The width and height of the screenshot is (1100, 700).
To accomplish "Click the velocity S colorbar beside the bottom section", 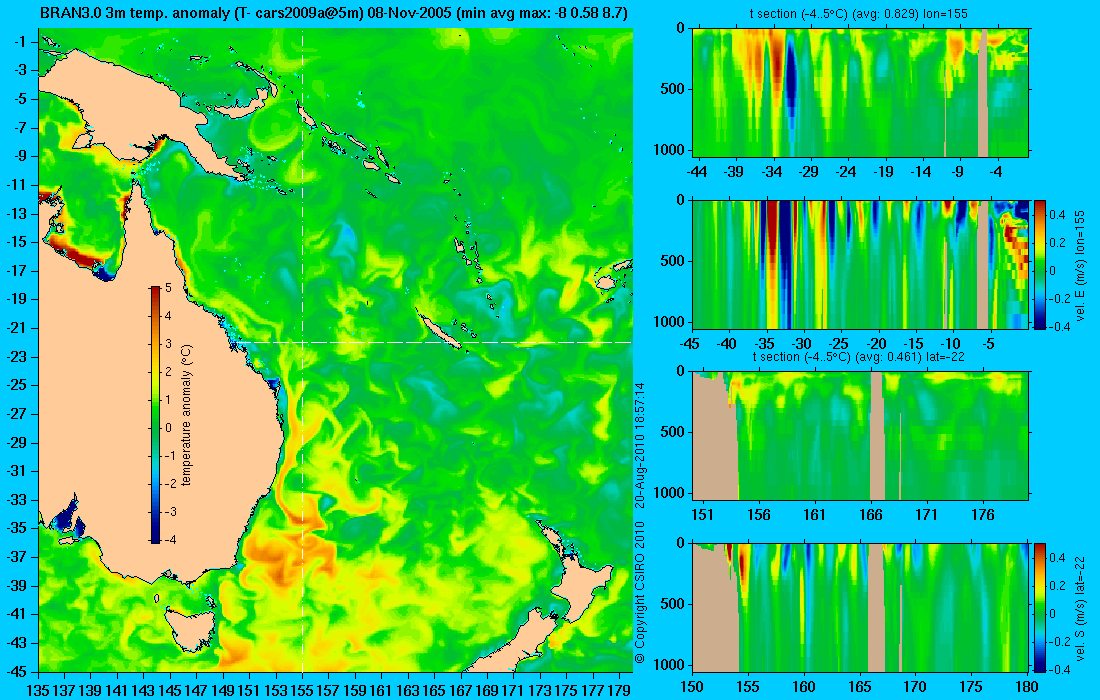I will [1039, 607].
